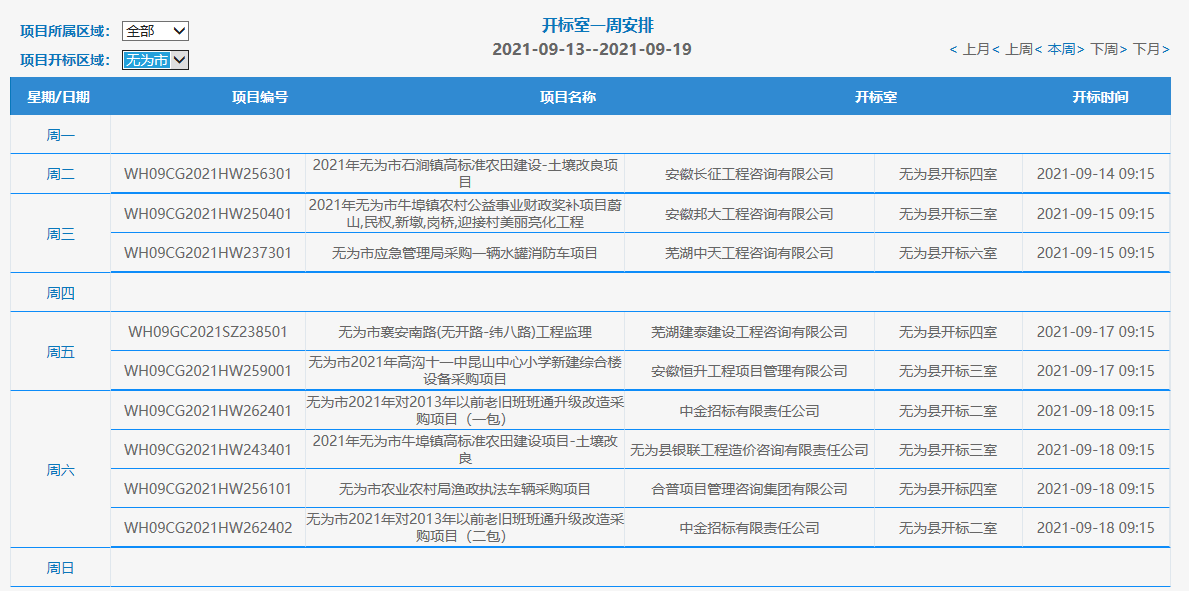Image resolution: width=1189 pixels, height=591 pixels.
Task: Click project number WH09CG2021HW259001
Action: 208,371
